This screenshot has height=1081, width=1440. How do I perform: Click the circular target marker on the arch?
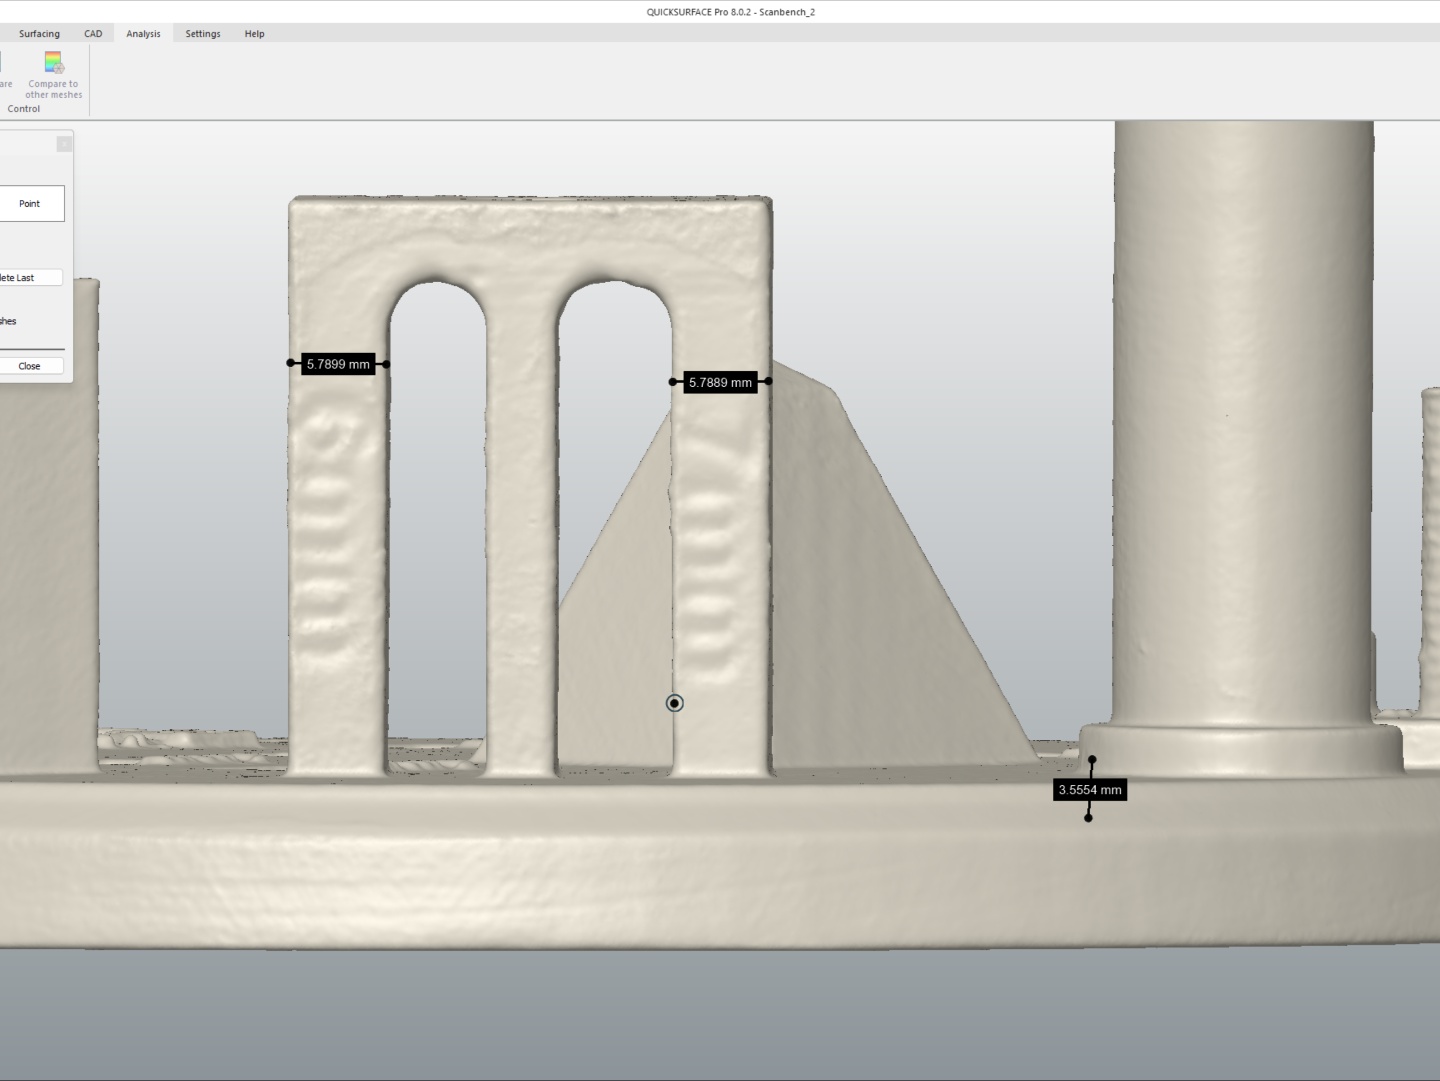click(x=674, y=703)
